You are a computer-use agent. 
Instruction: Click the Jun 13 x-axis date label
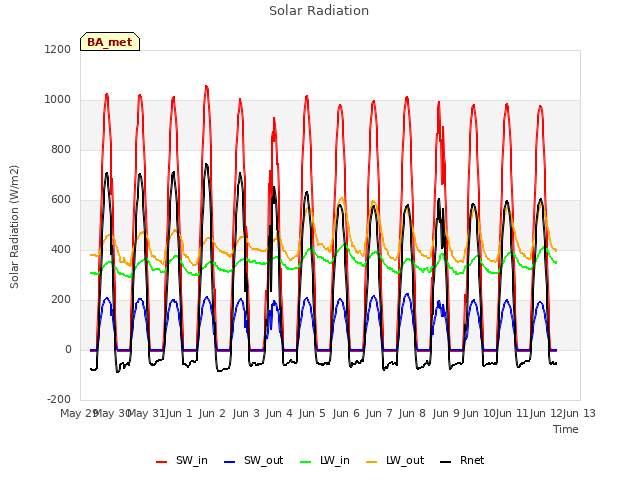coord(579,413)
